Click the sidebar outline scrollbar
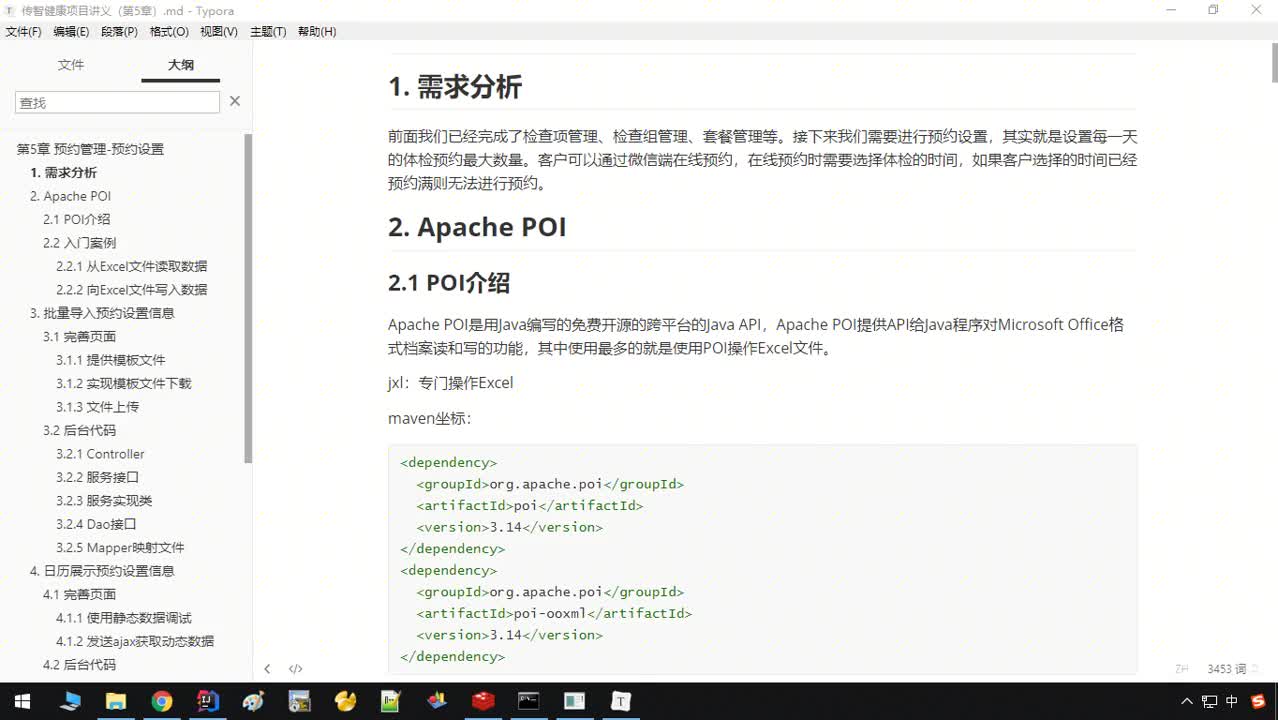1278x720 pixels. pyautogui.click(x=248, y=298)
